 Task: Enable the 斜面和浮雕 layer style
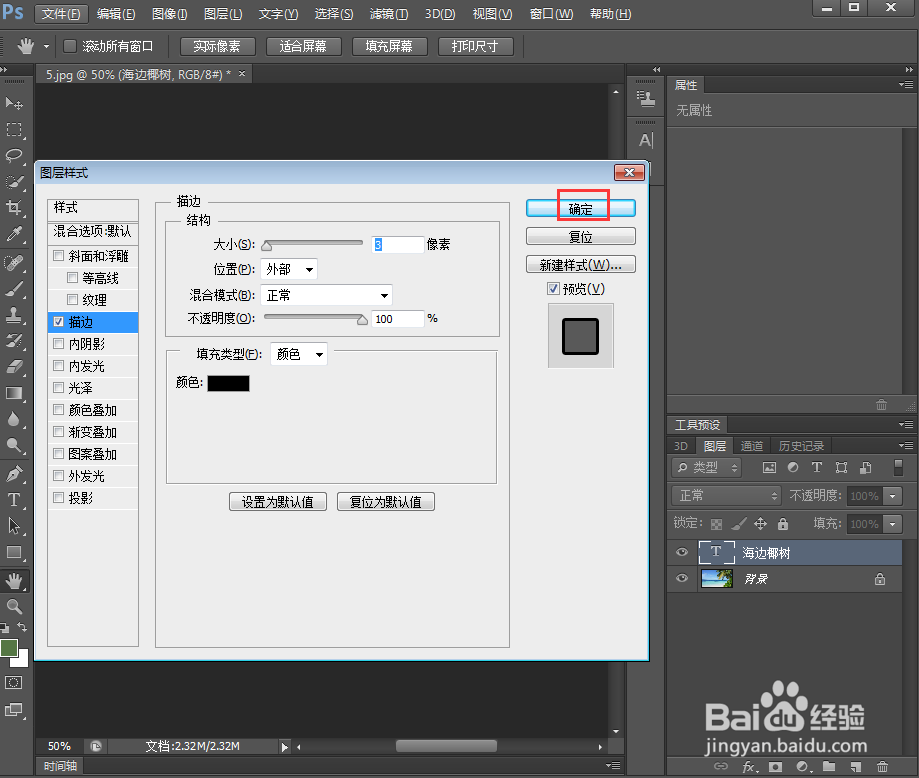(58, 255)
